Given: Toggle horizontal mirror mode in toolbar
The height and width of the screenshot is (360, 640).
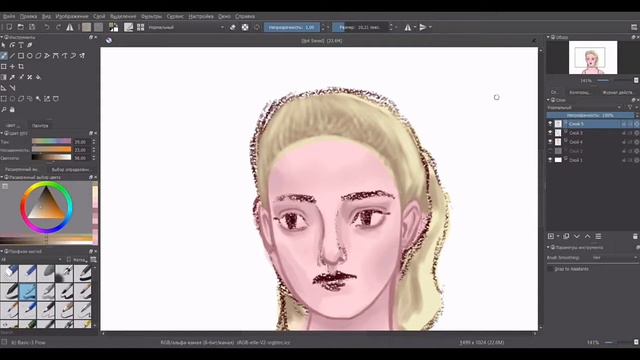Looking at the screenshot, I should coord(408,27).
